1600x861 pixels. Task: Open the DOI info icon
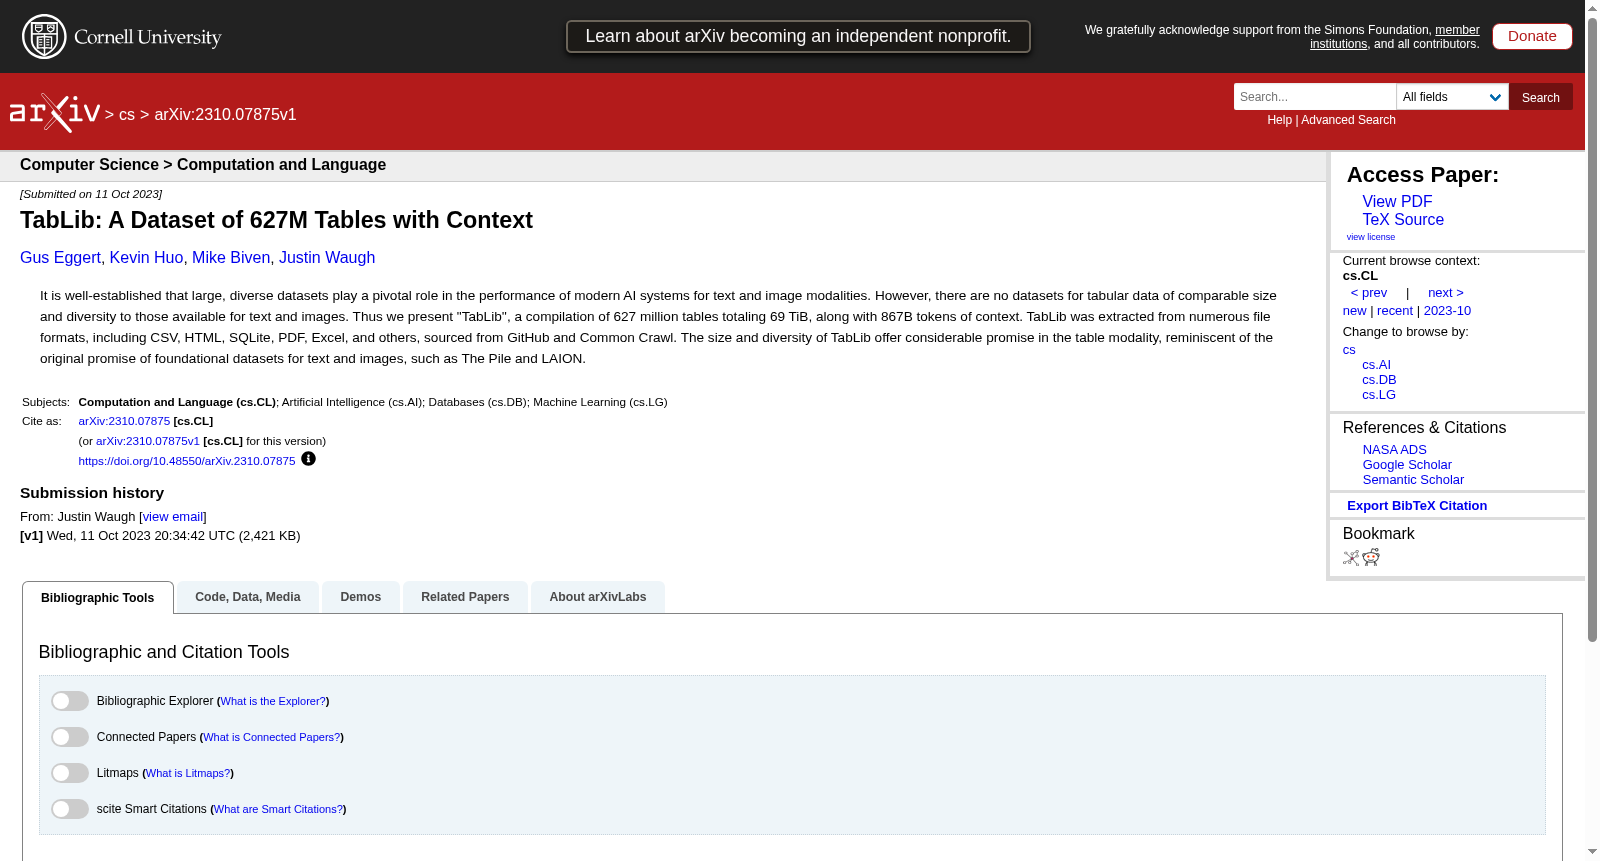(308, 459)
